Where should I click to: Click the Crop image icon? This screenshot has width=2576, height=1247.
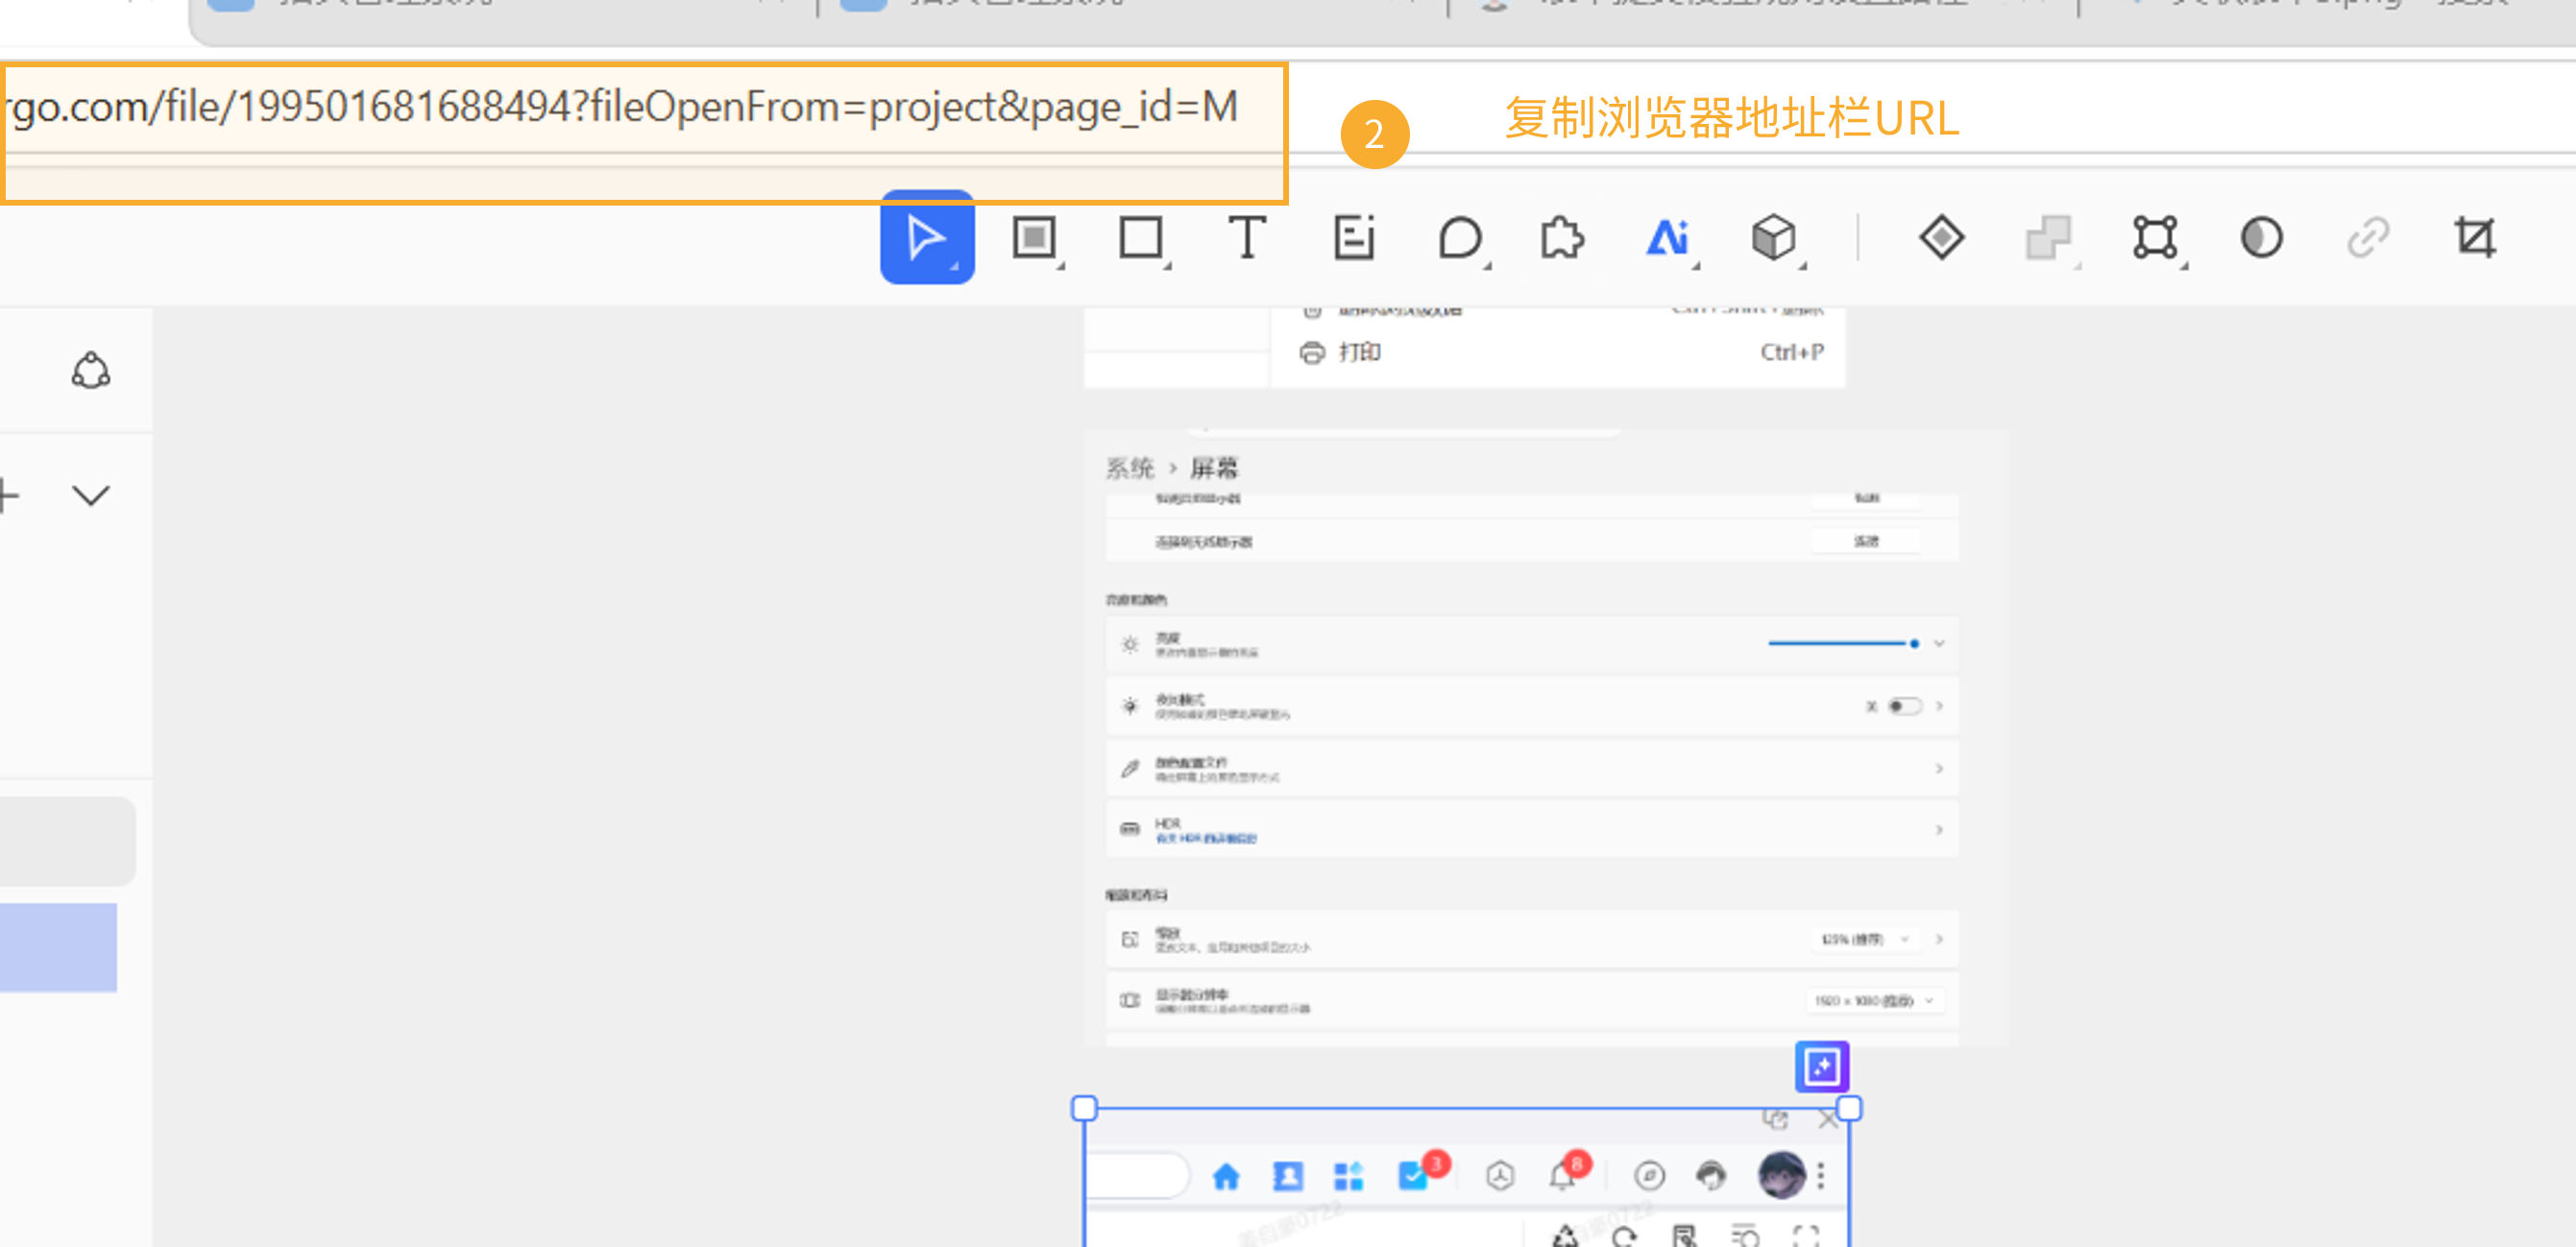pyautogui.click(x=2474, y=238)
